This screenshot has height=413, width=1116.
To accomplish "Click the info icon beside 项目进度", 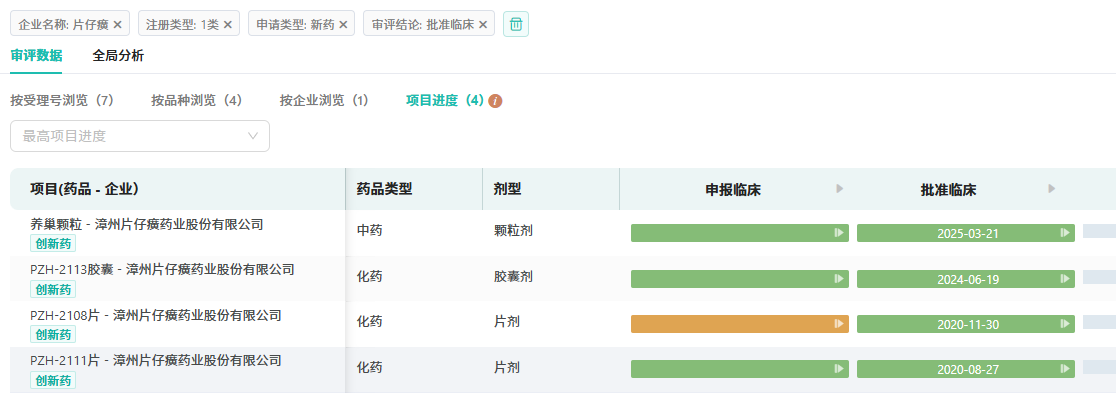I will pos(495,101).
